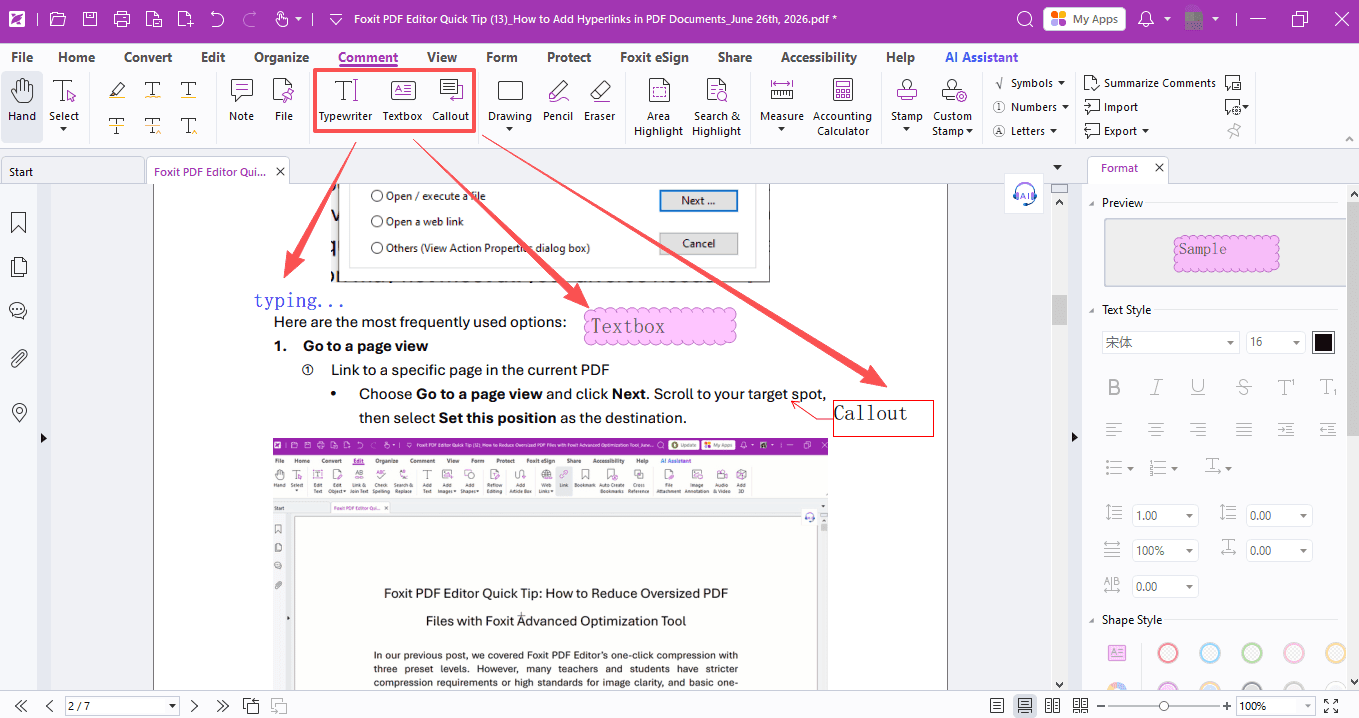The image size is (1359, 718).
Task: Center align the text
Action: click(1157, 429)
